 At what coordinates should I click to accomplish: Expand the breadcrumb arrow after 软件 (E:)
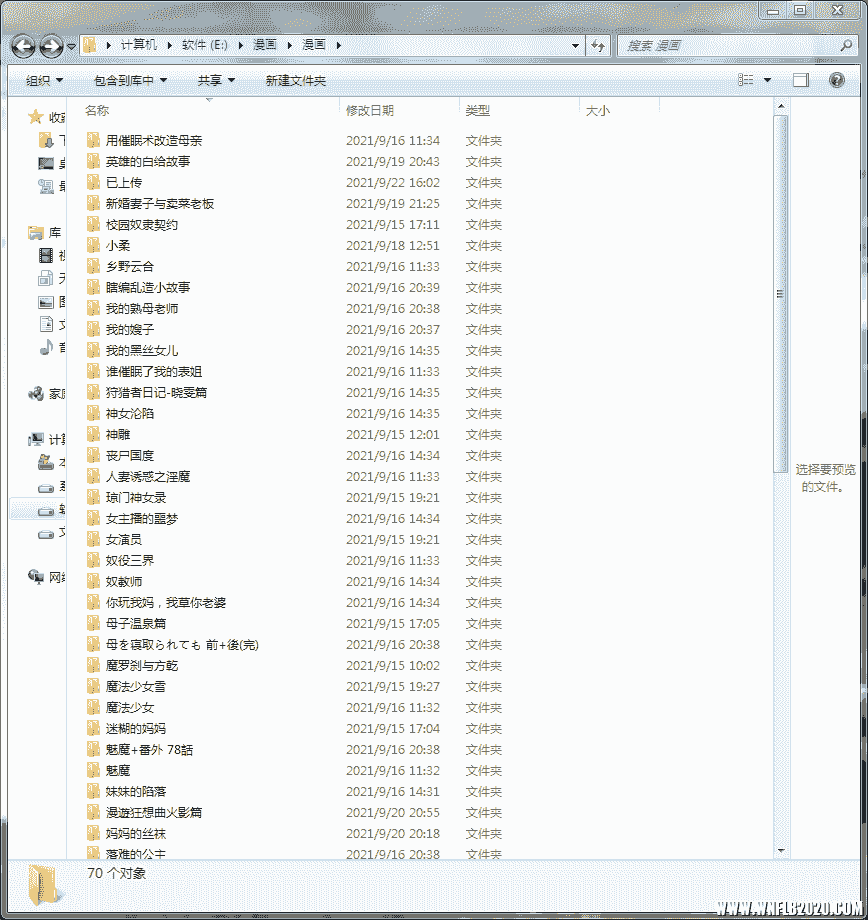[241, 45]
